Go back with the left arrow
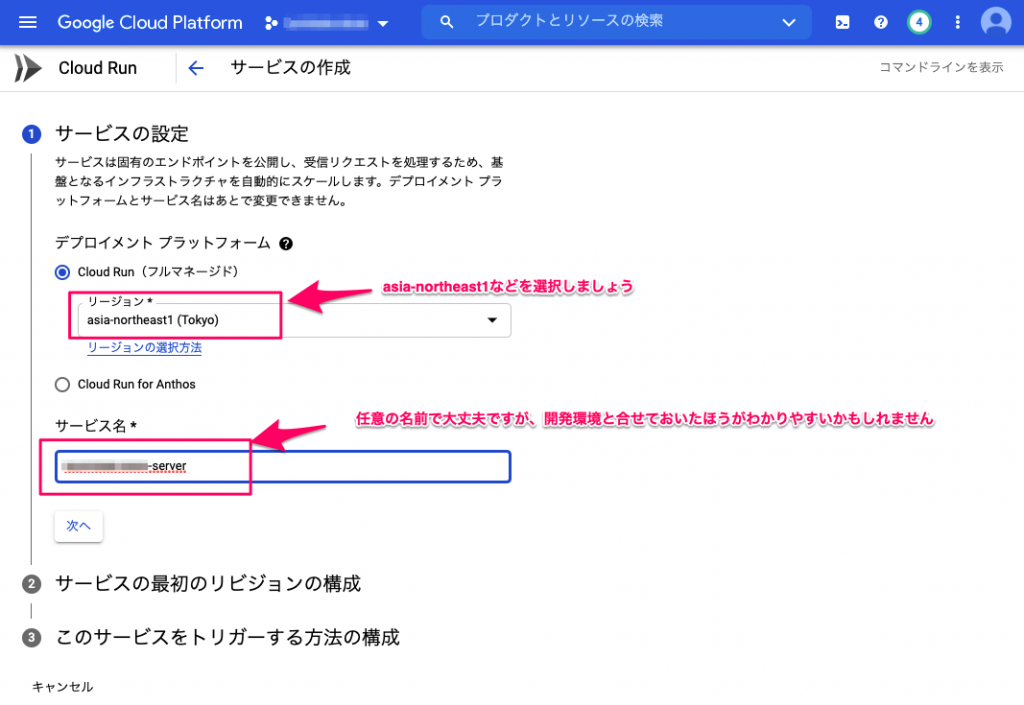Viewport: 1024px width, 705px height. [x=195, y=68]
